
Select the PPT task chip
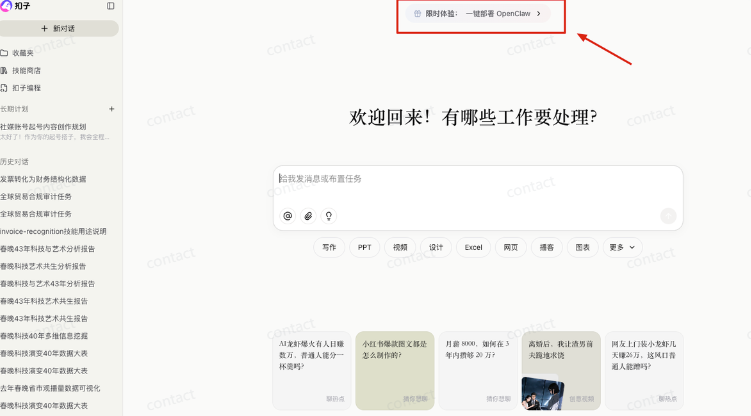(x=365, y=247)
